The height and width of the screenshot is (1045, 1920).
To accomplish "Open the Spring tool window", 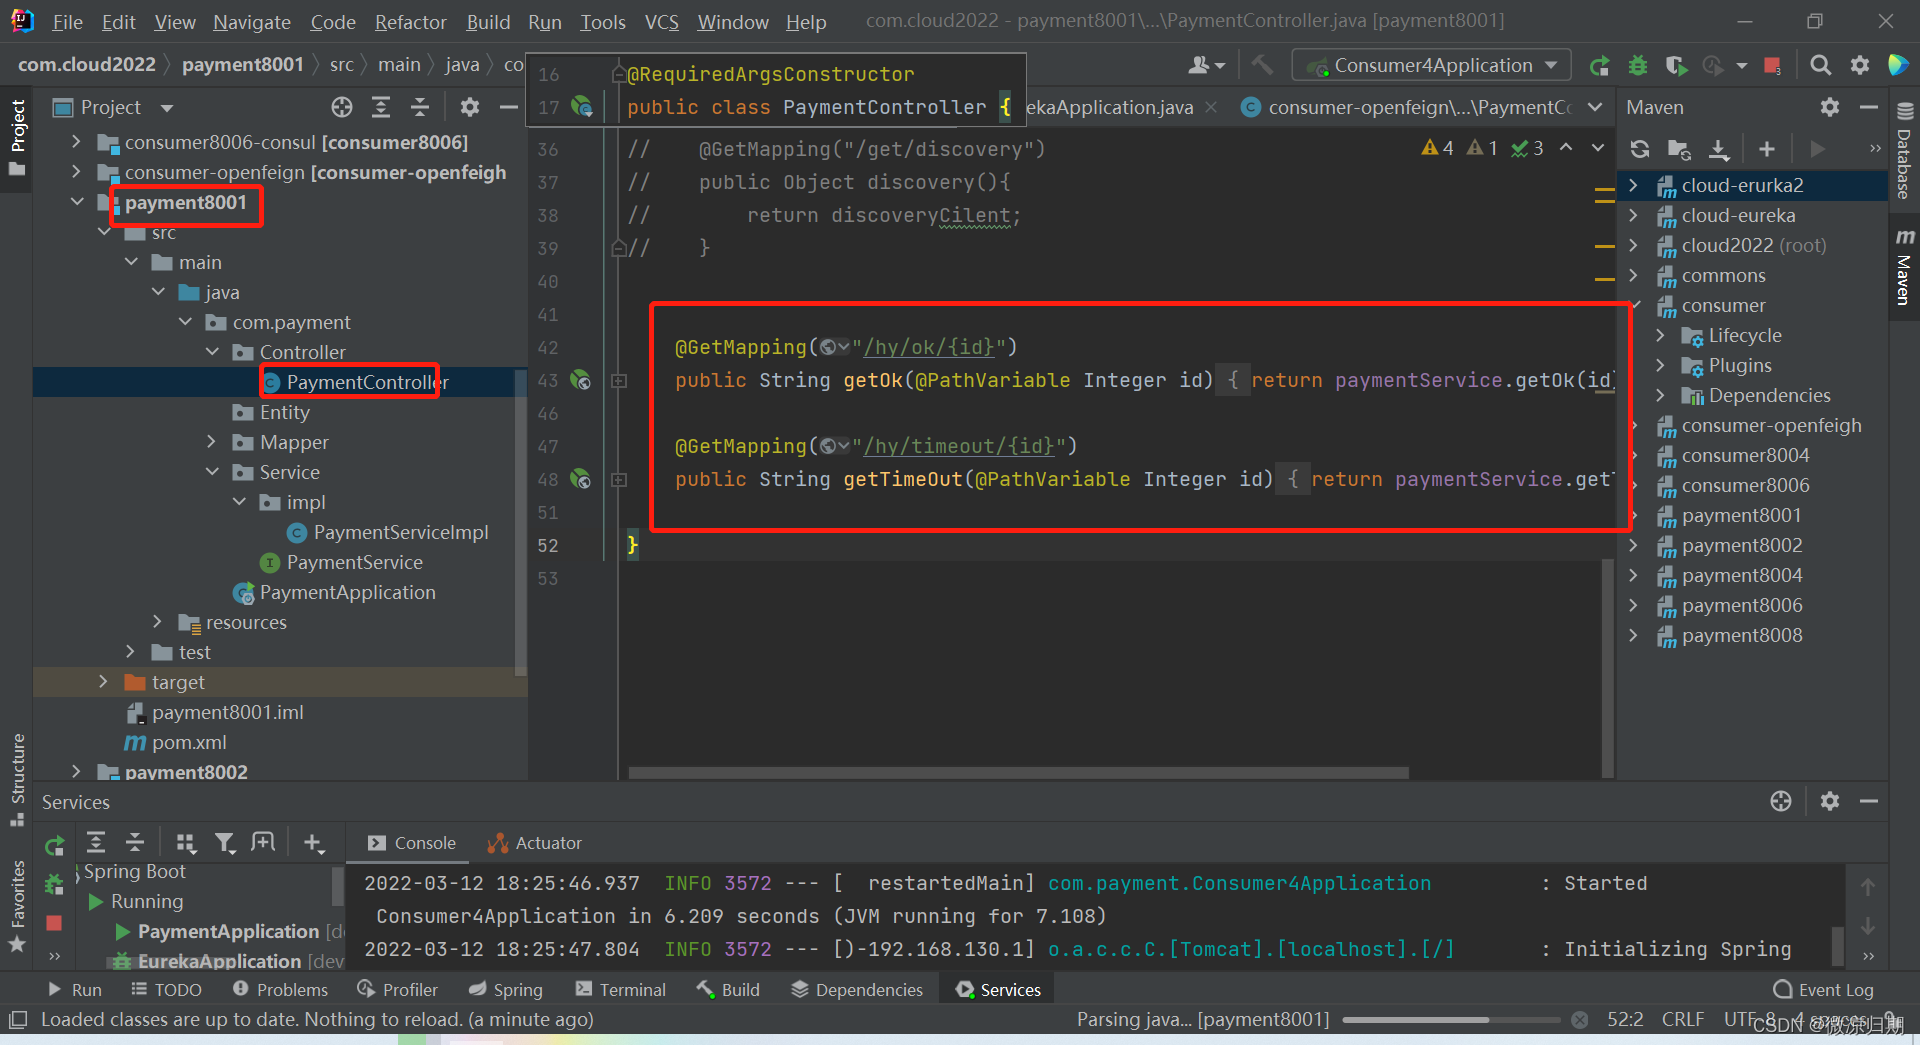I will click(x=506, y=989).
